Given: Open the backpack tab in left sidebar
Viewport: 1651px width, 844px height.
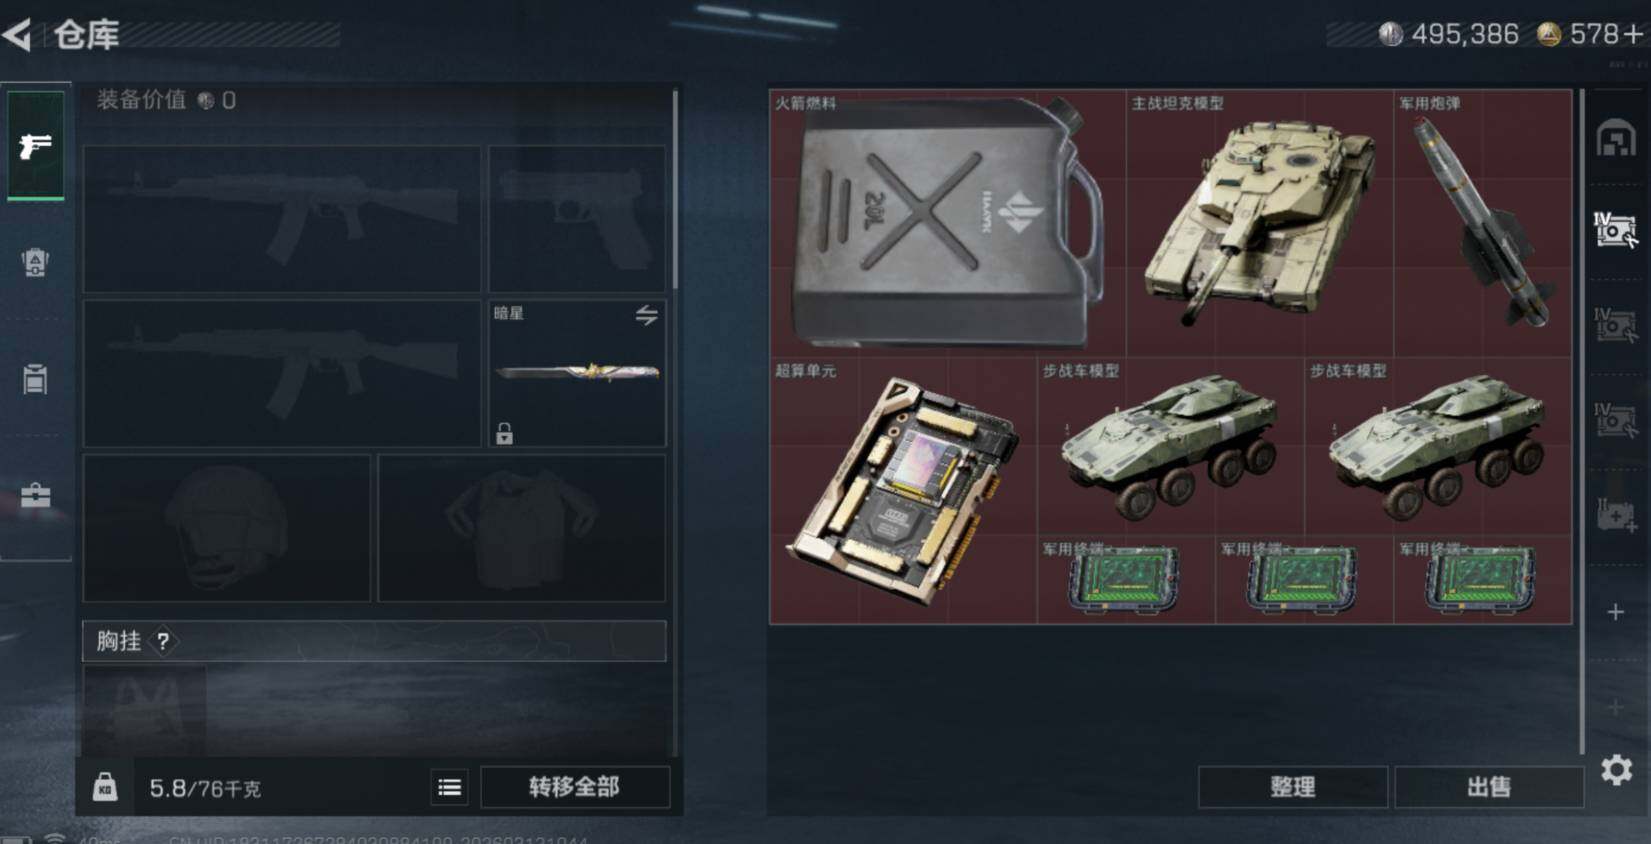Looking at the screenshot, I should tap(35, 263).
